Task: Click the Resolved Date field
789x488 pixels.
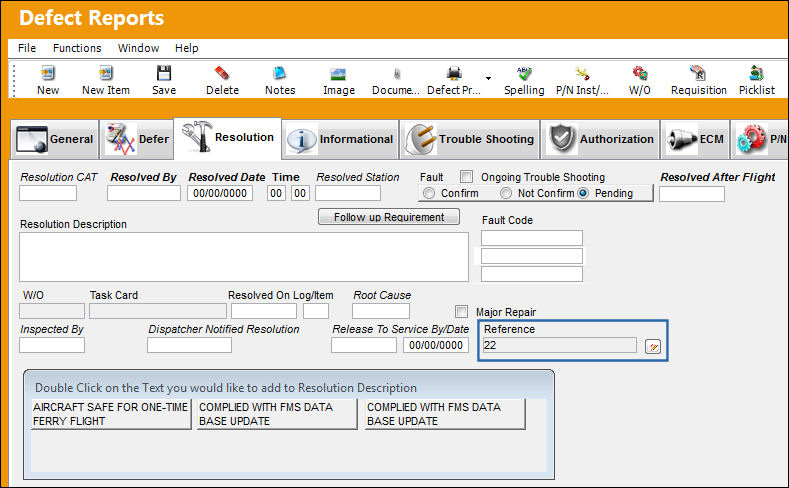Action: [220, 193]
